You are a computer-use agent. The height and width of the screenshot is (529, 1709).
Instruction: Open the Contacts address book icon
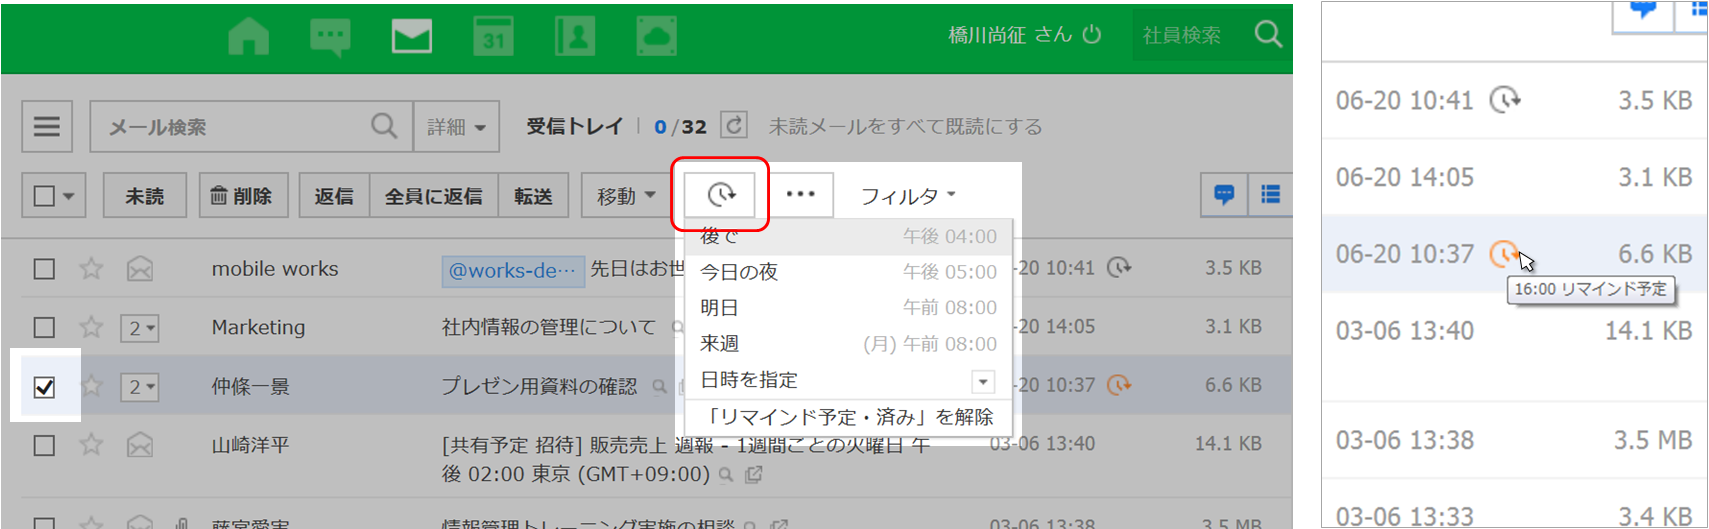tap(575, 37)
